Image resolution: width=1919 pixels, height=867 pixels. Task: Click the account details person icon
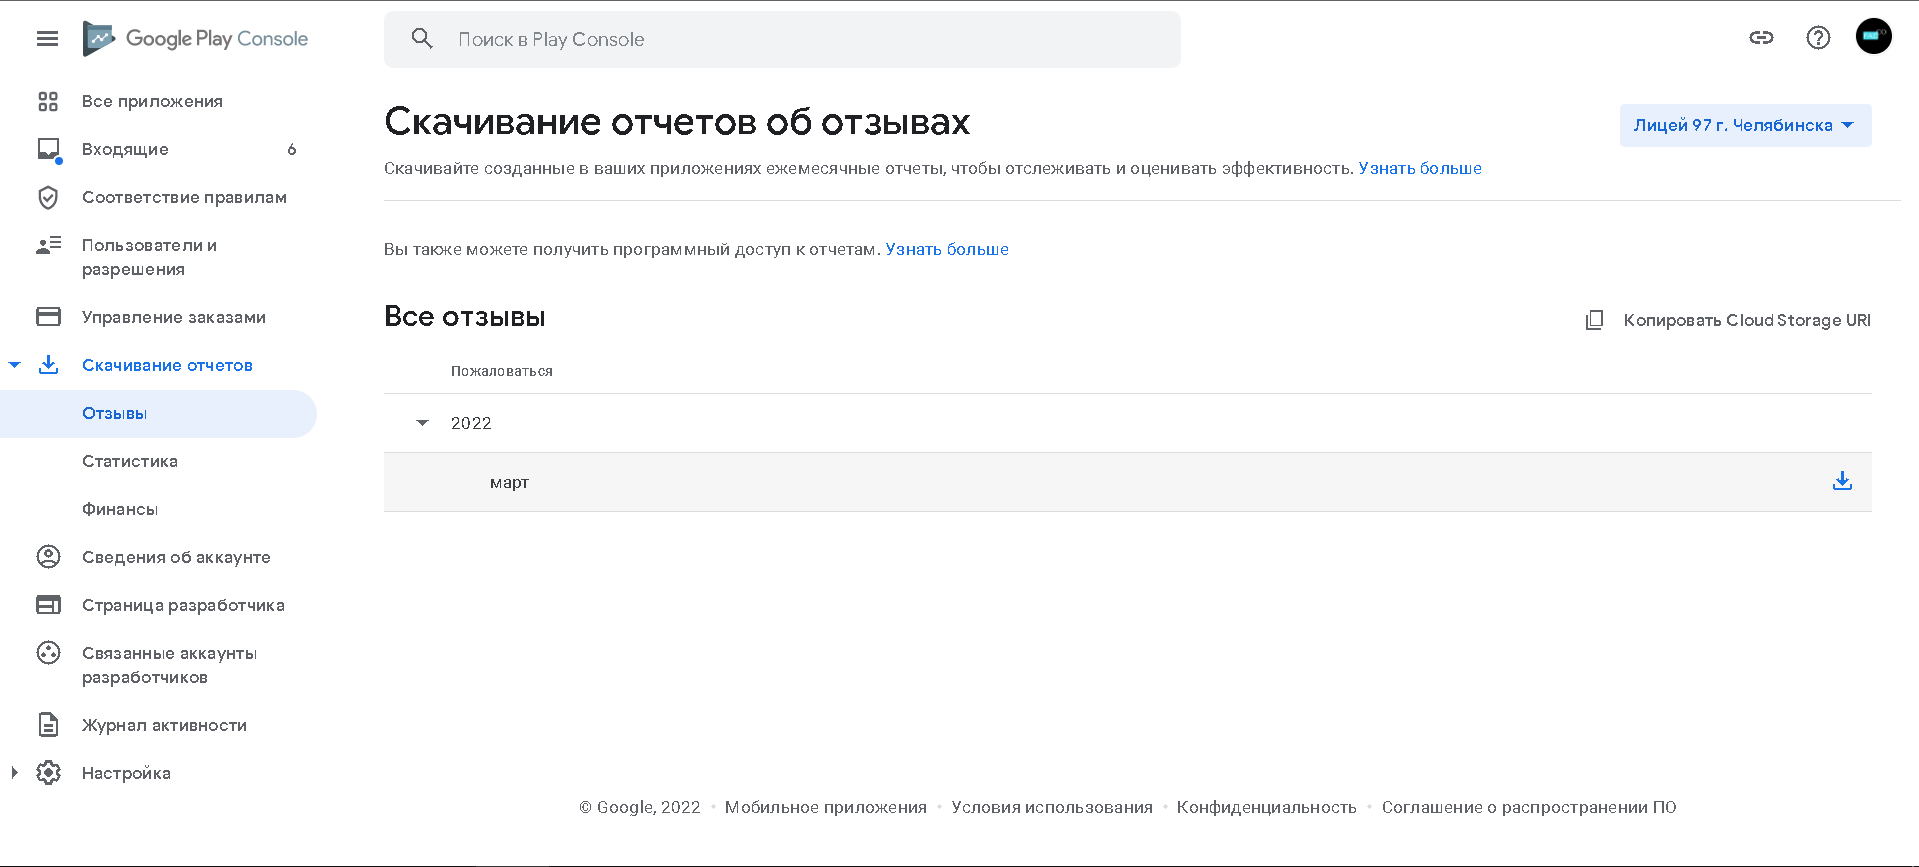48,557
